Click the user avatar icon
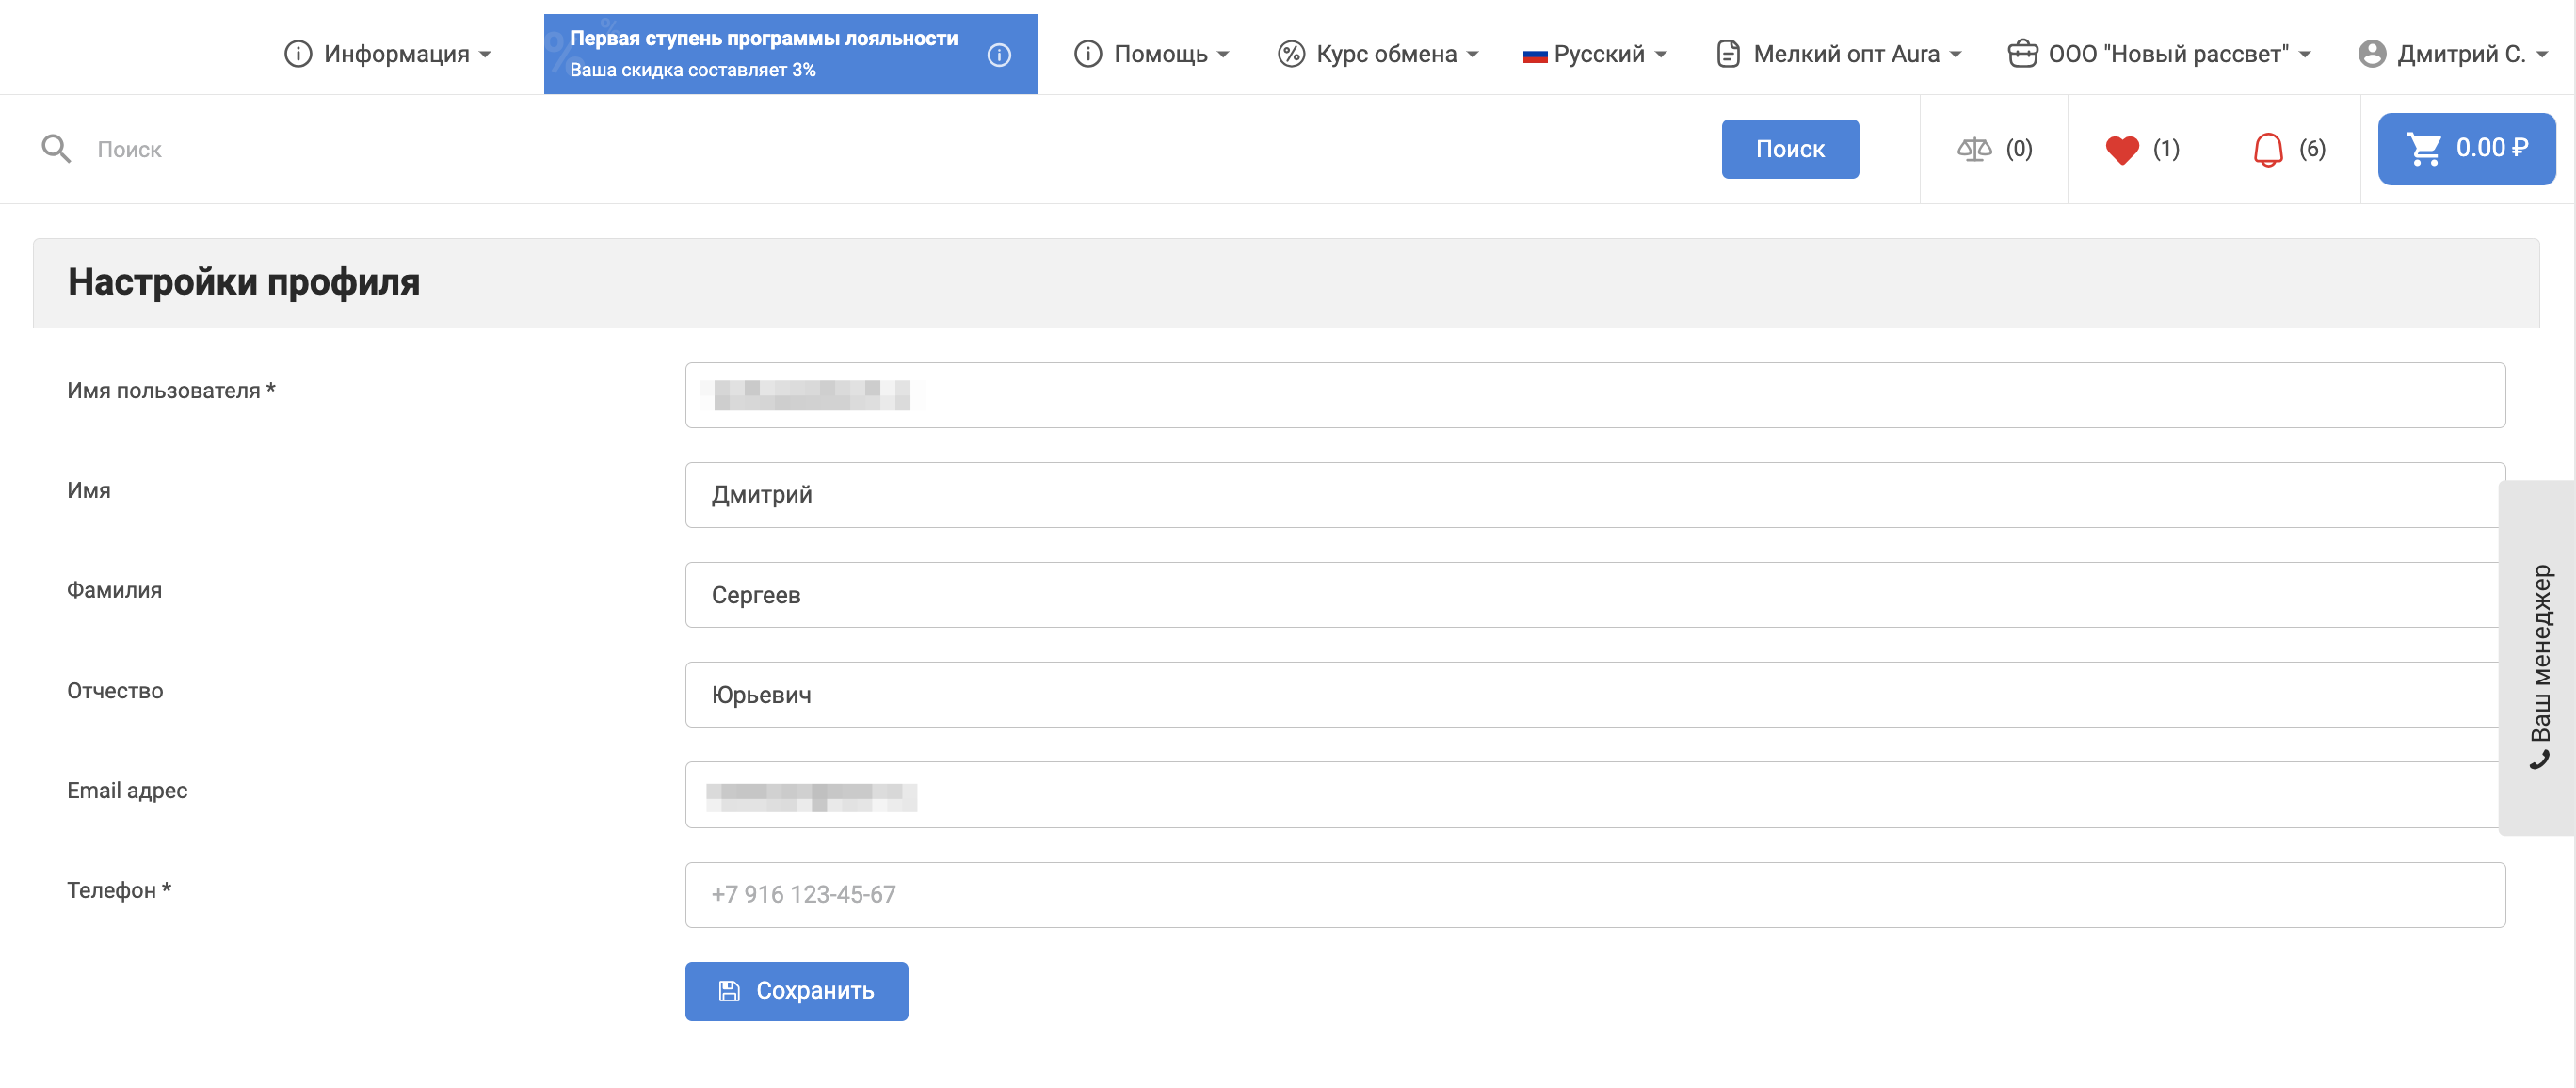Screen dimensions: 2576x1088 [2371, 54]
